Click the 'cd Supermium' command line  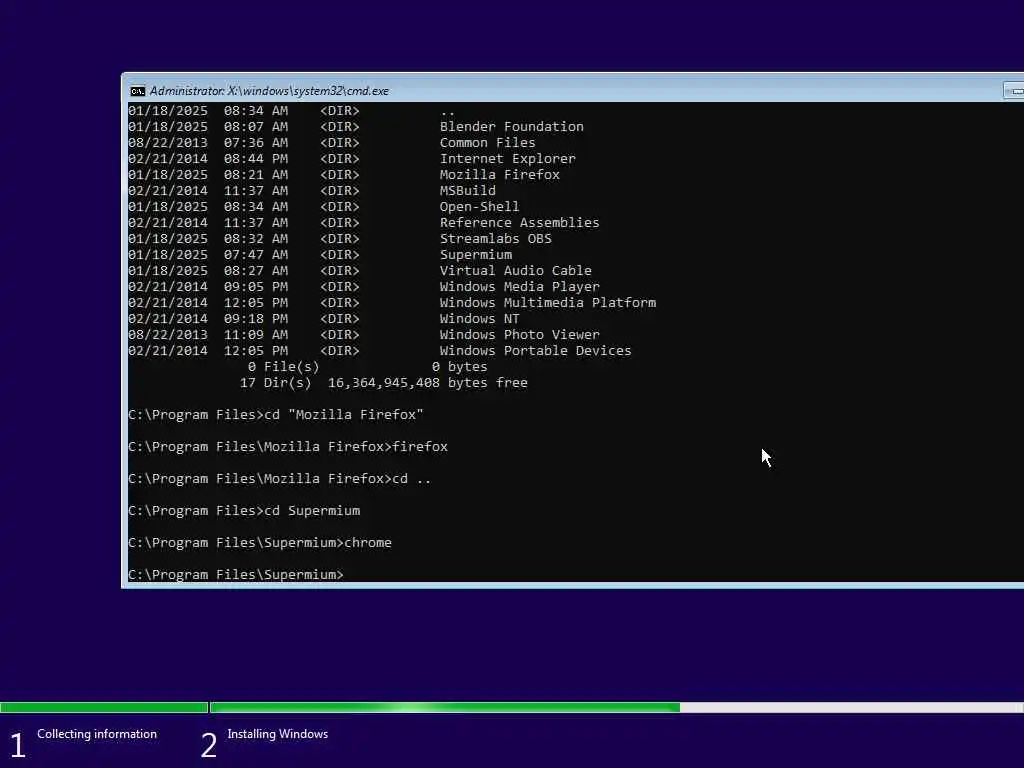coord(244,511)
